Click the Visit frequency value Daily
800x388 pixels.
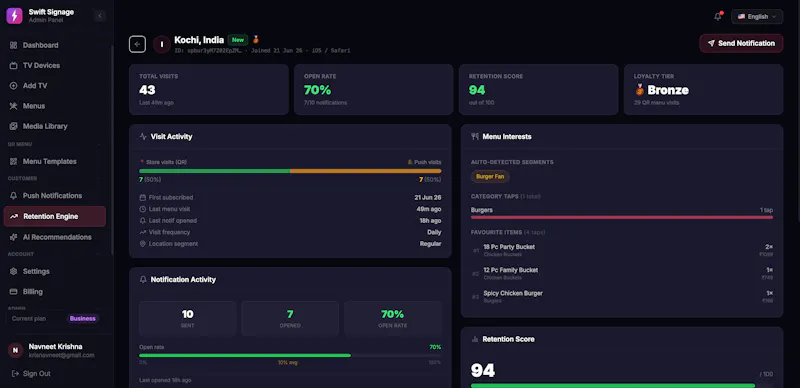(434, 232)
